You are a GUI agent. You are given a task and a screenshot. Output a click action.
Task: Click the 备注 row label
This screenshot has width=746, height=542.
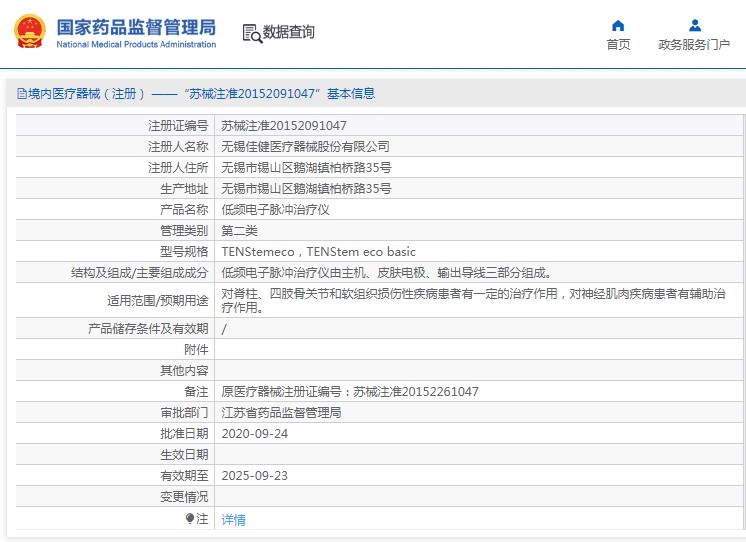(x=196, y=392)
